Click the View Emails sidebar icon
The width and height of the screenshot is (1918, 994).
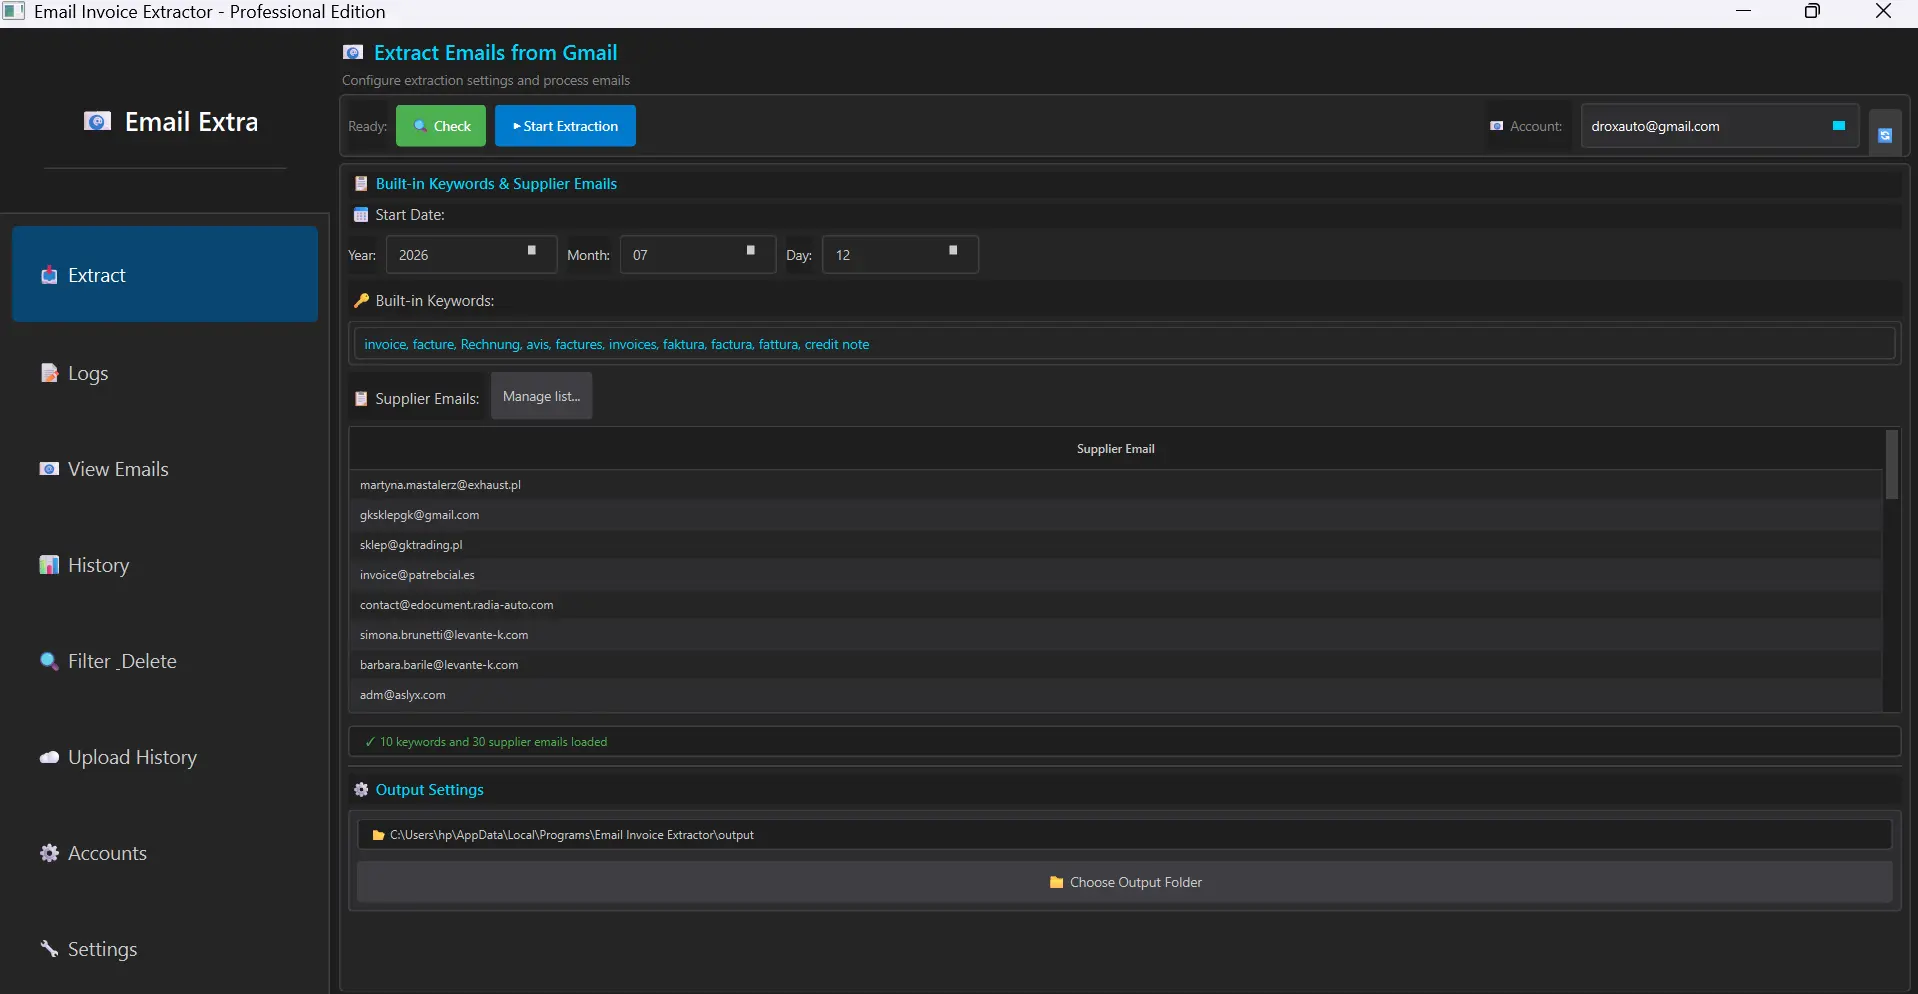pyautogui.click(x=49, y=469)
